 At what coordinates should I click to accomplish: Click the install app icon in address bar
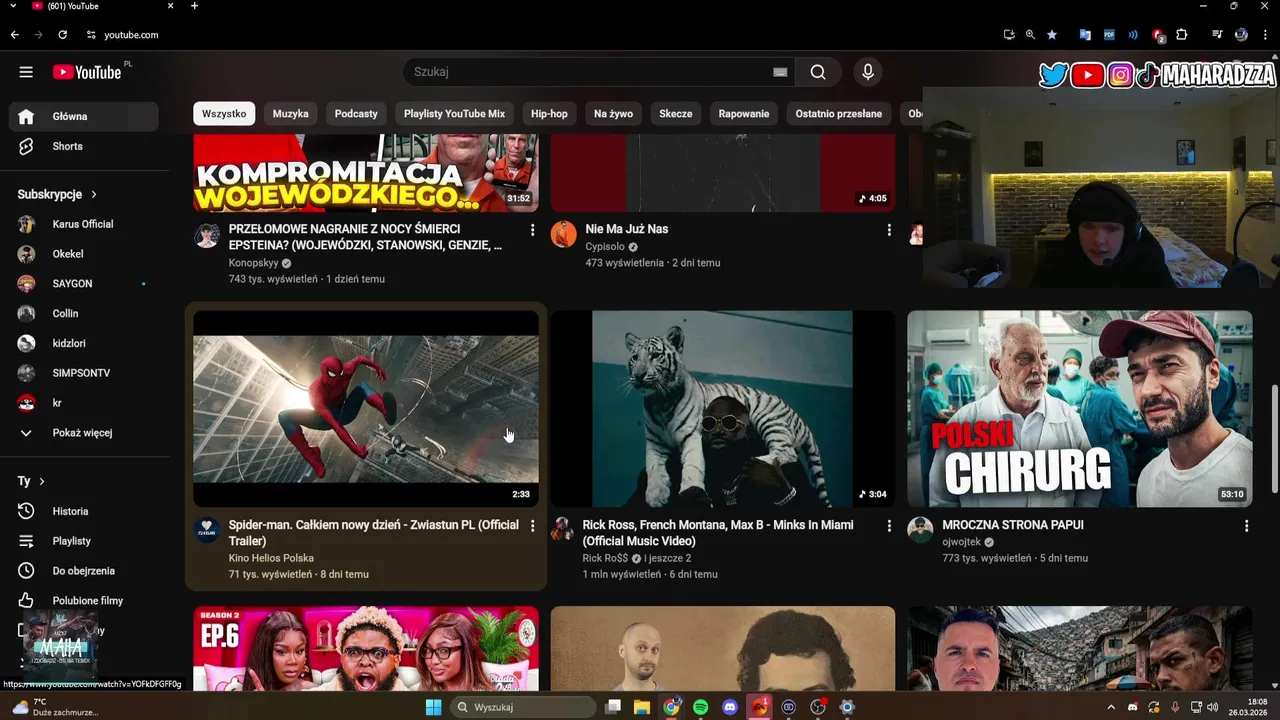pos(1009,35)
